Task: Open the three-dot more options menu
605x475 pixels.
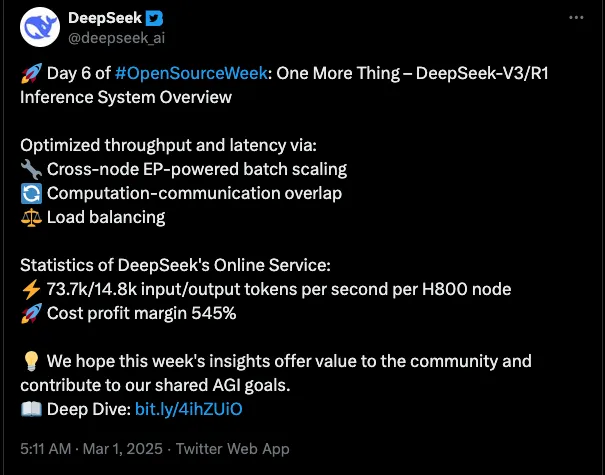Action: coord(576,17)
